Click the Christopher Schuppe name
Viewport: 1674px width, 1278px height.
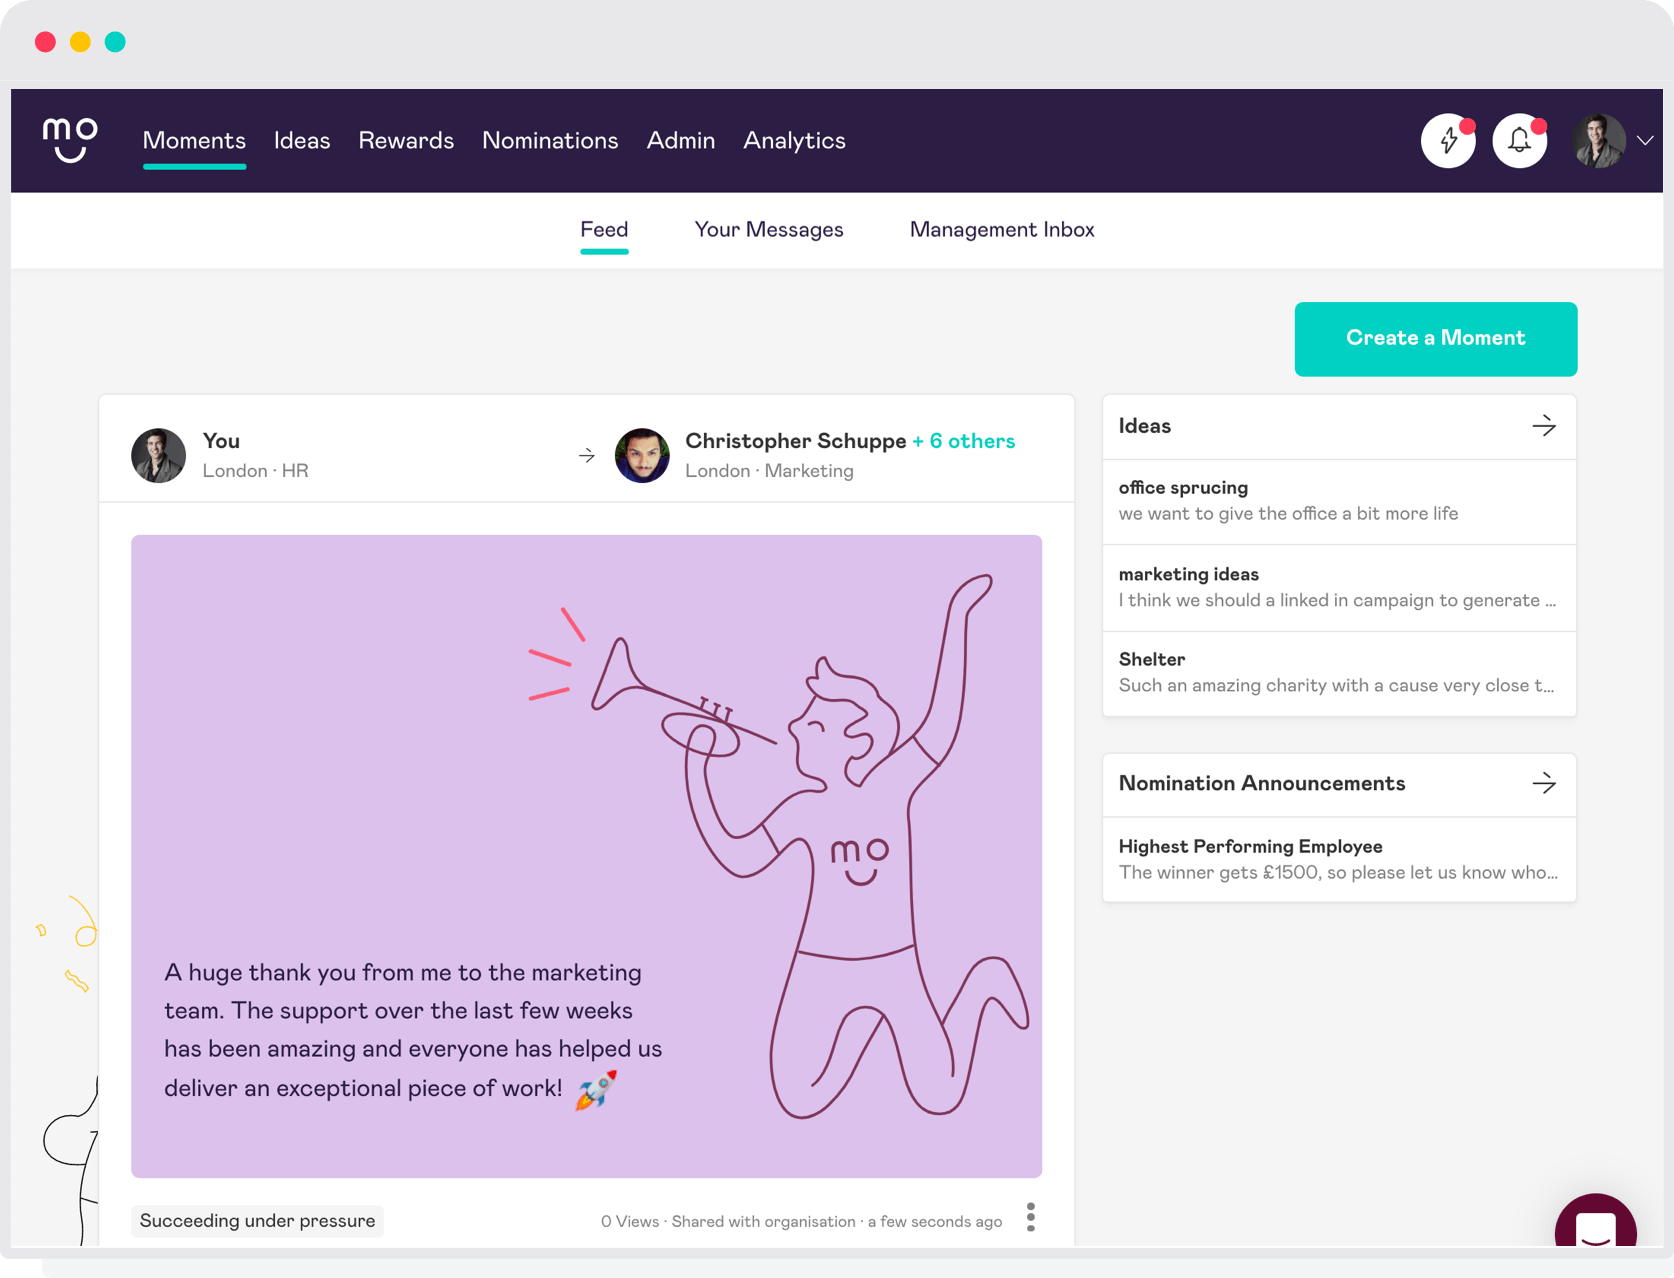pos(796,441)
